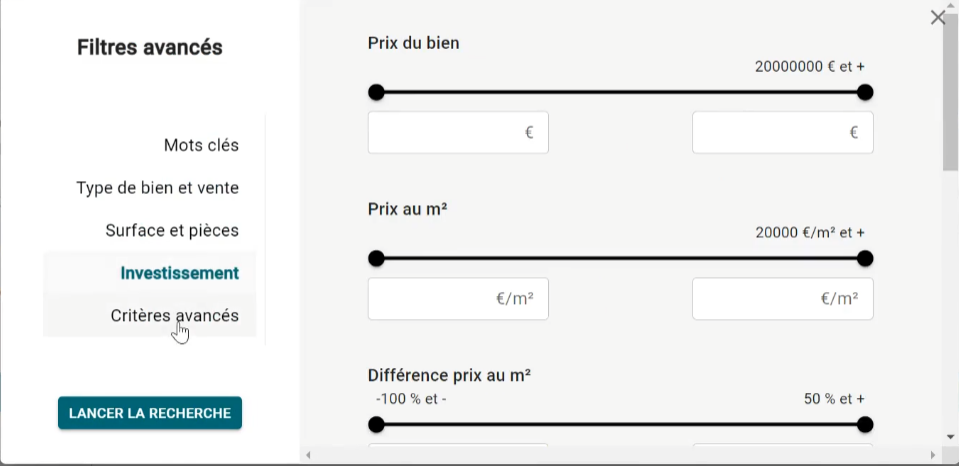Click the vertical scrollbar thumb

(950, 105)
